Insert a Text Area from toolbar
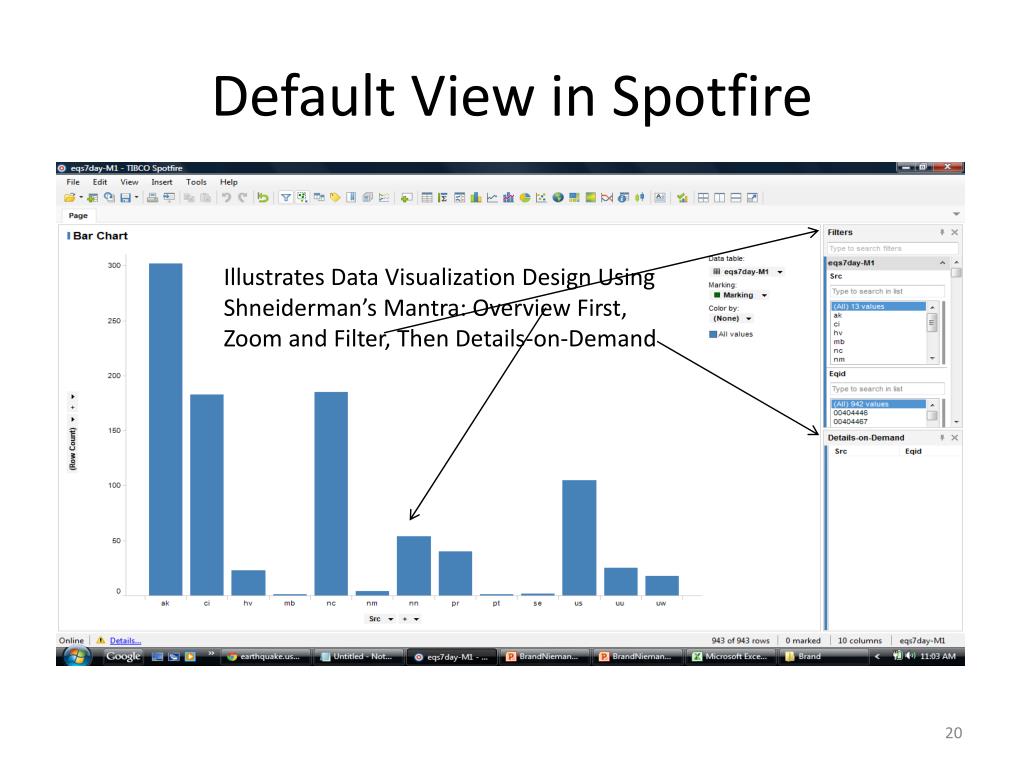Image resolution: width=1024 pixels, height=768 pixels. pos(660,197)
